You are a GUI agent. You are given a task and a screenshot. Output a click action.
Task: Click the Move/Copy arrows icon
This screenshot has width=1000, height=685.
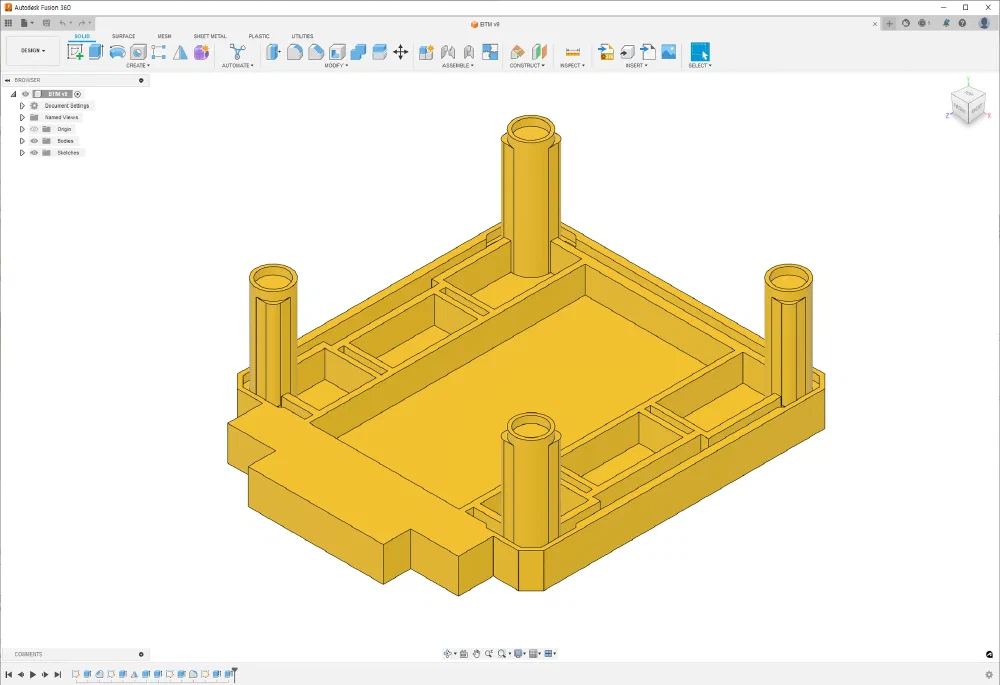click(401, 52)
